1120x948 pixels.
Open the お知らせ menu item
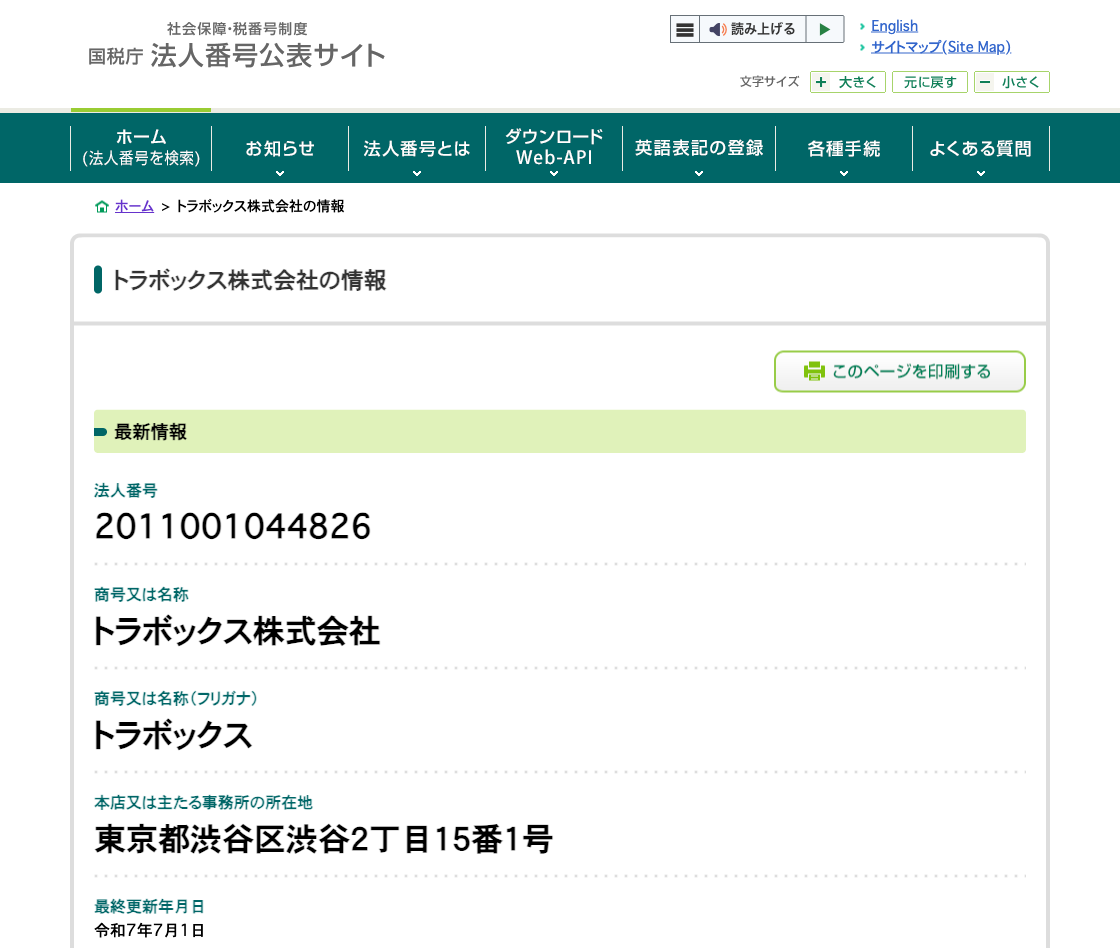tap(280, 148)
